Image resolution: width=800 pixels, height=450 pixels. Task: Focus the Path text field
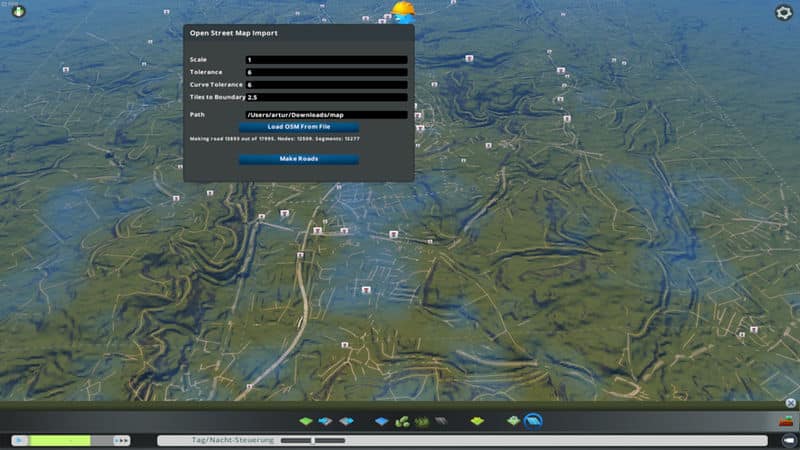point(326,115)
